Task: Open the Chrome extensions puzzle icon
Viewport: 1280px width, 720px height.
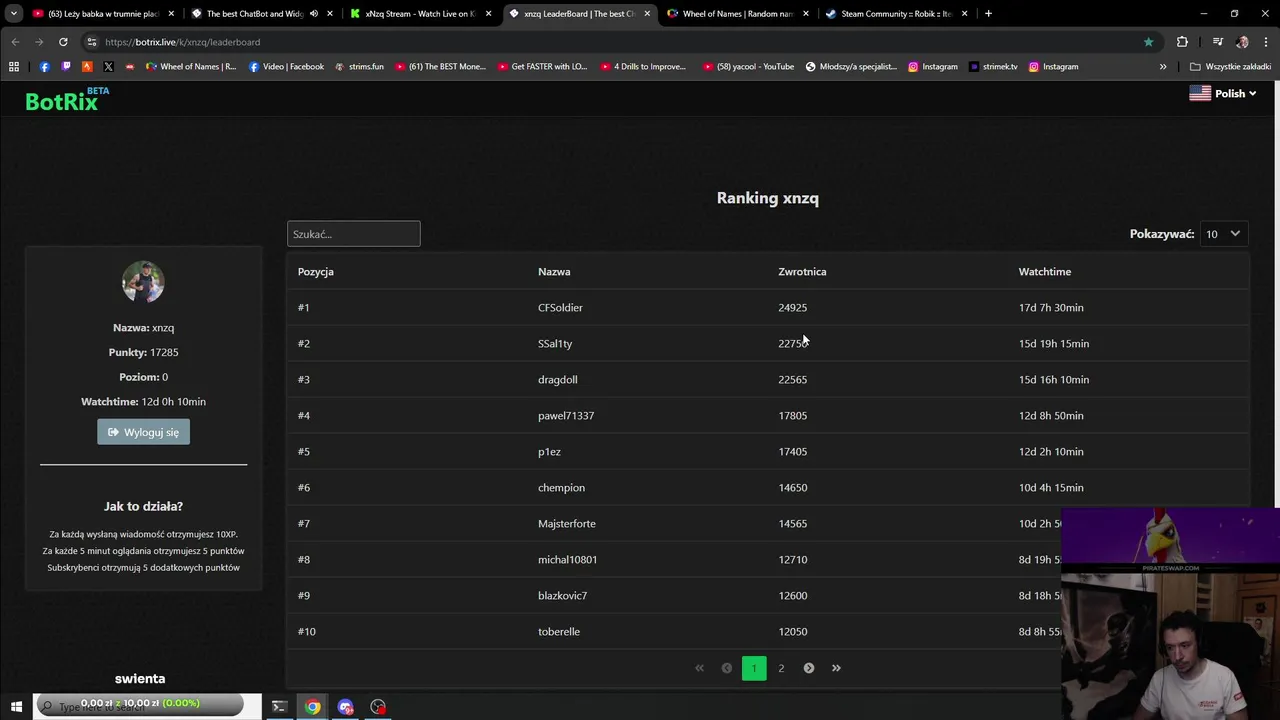Action: [x=1182, y=42]
